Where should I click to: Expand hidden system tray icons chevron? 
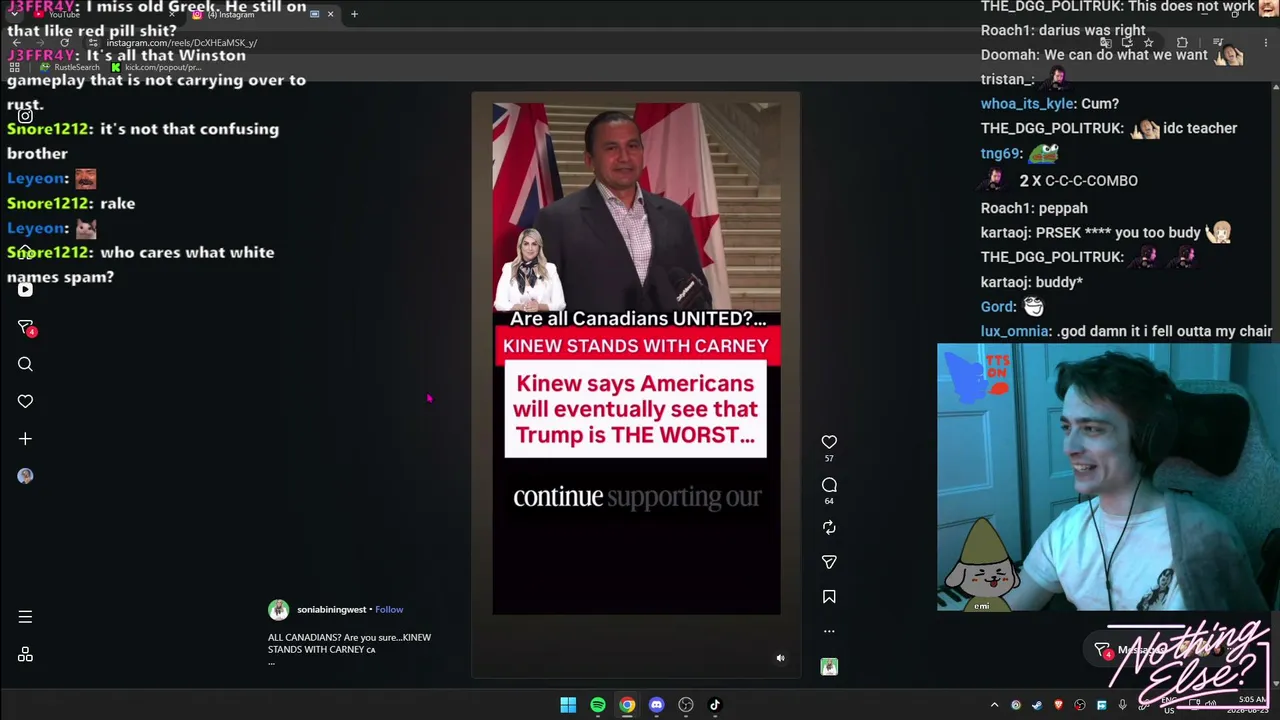994,705
